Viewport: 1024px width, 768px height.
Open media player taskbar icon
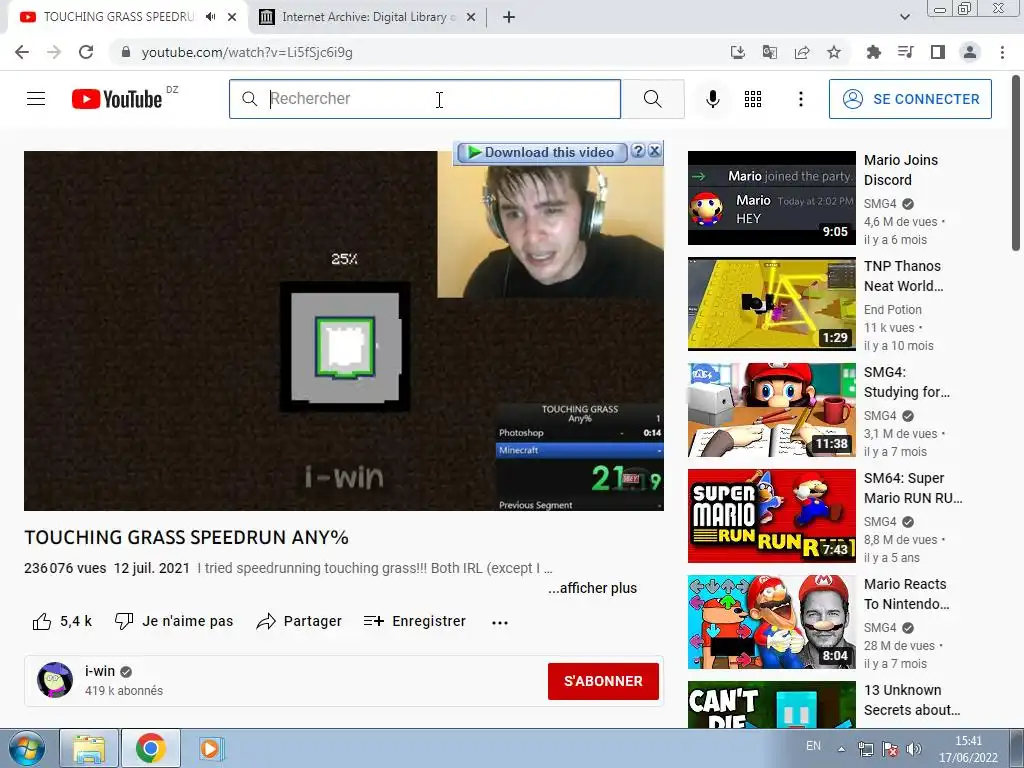click(210, 748)
